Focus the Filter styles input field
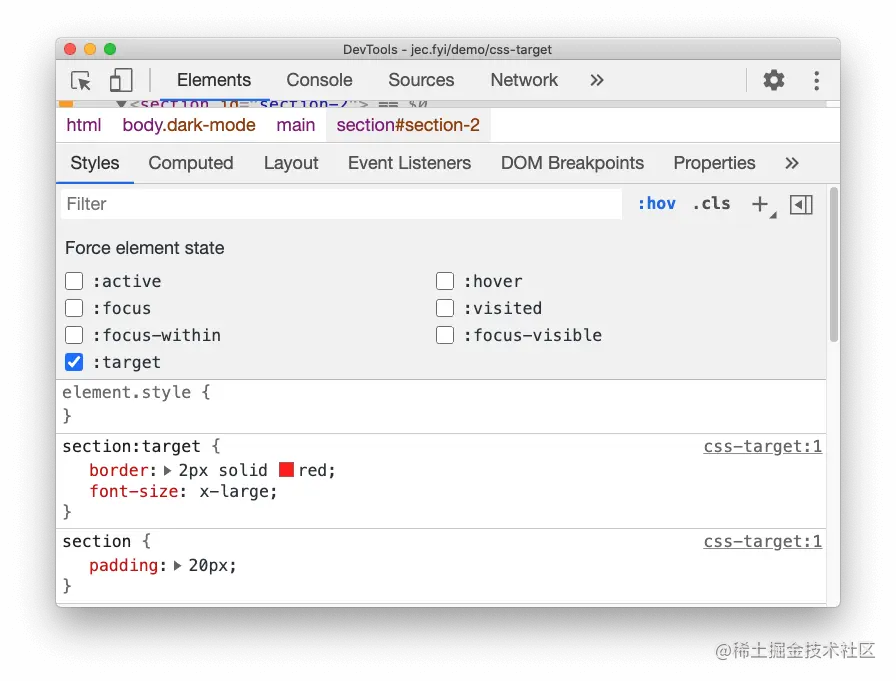Image resolution: width=896 pixels, height=681 pixels. tap(341, 204)
